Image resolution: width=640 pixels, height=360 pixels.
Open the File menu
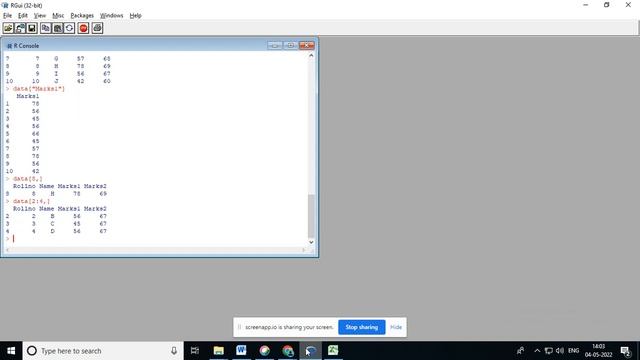(7, 16)
